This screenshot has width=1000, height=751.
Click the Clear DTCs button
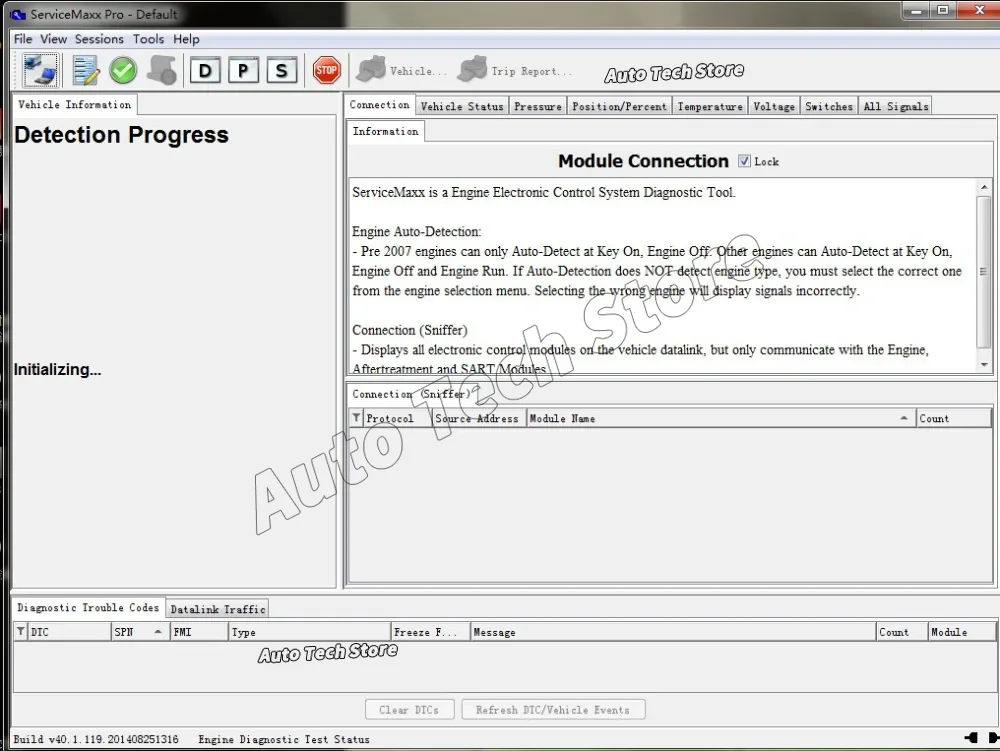point(409,710)
